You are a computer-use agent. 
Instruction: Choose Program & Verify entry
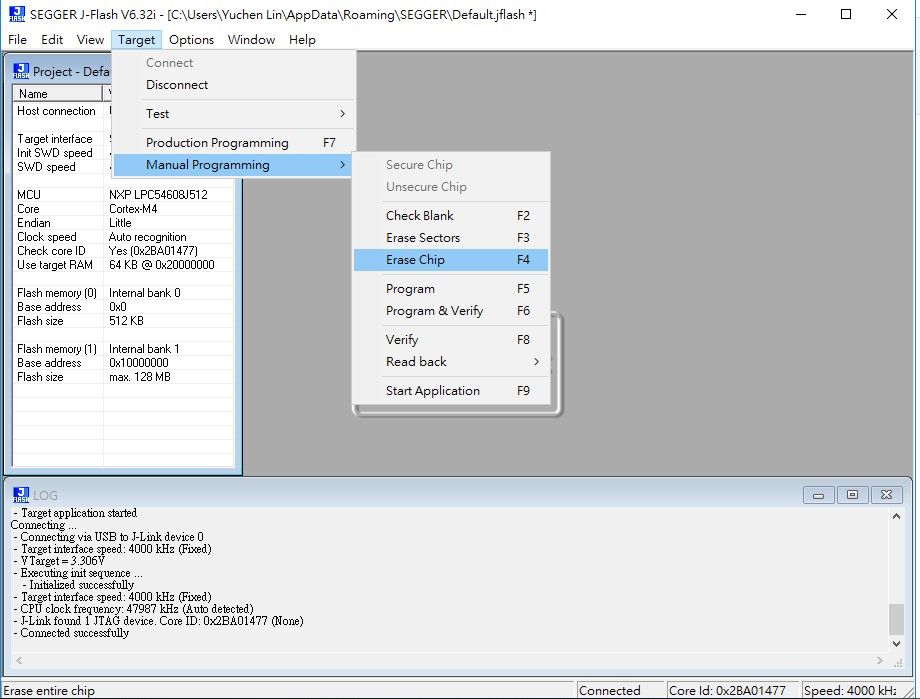[x=451, y=311]
